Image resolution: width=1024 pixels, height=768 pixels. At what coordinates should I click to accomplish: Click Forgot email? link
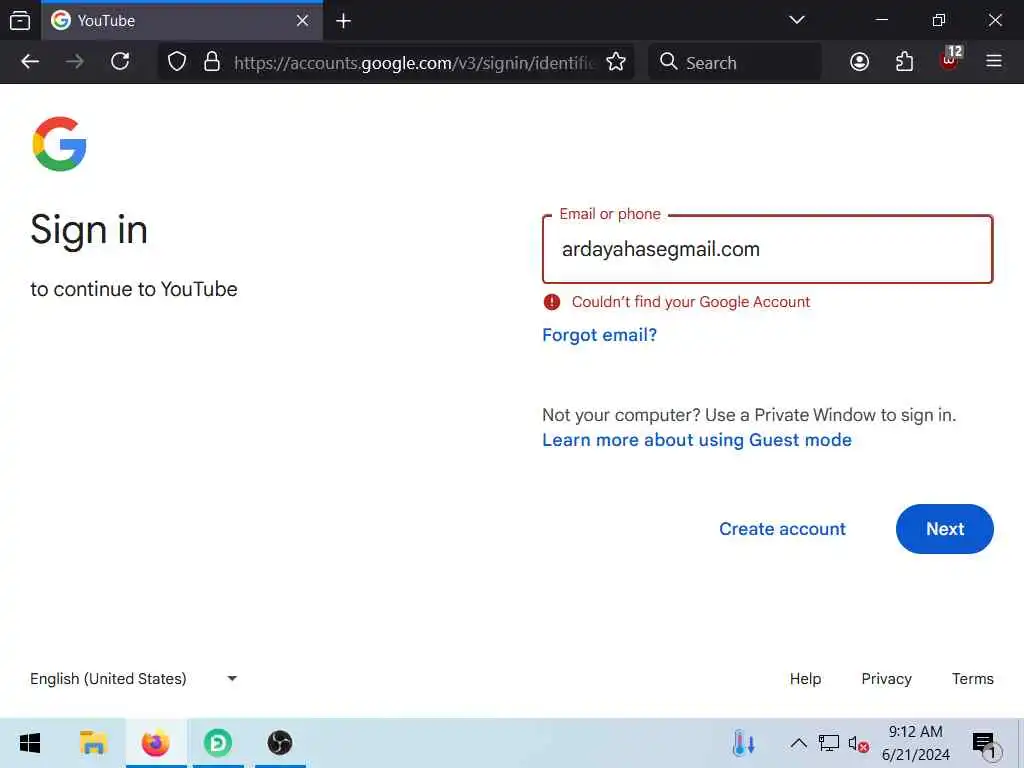point(600,335)
